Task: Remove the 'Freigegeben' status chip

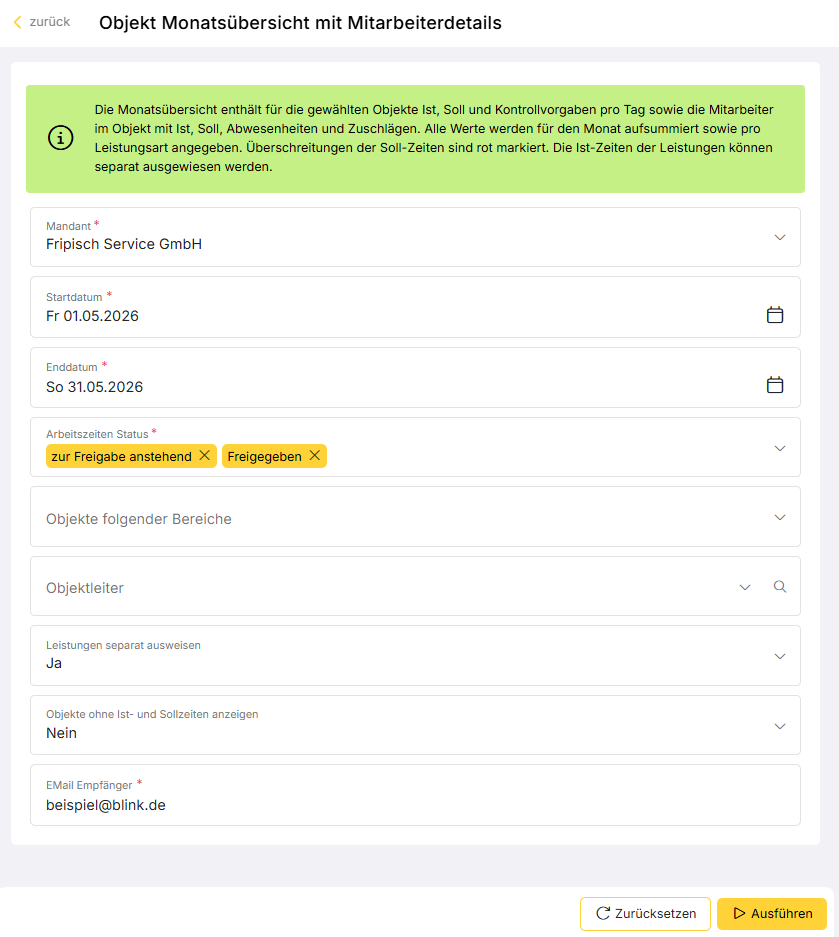Action: coord(314,455)
